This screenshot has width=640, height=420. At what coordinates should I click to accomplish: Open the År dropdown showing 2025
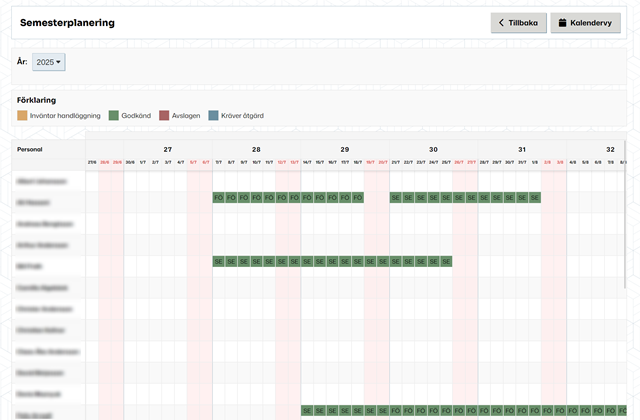tap(49, 62)
